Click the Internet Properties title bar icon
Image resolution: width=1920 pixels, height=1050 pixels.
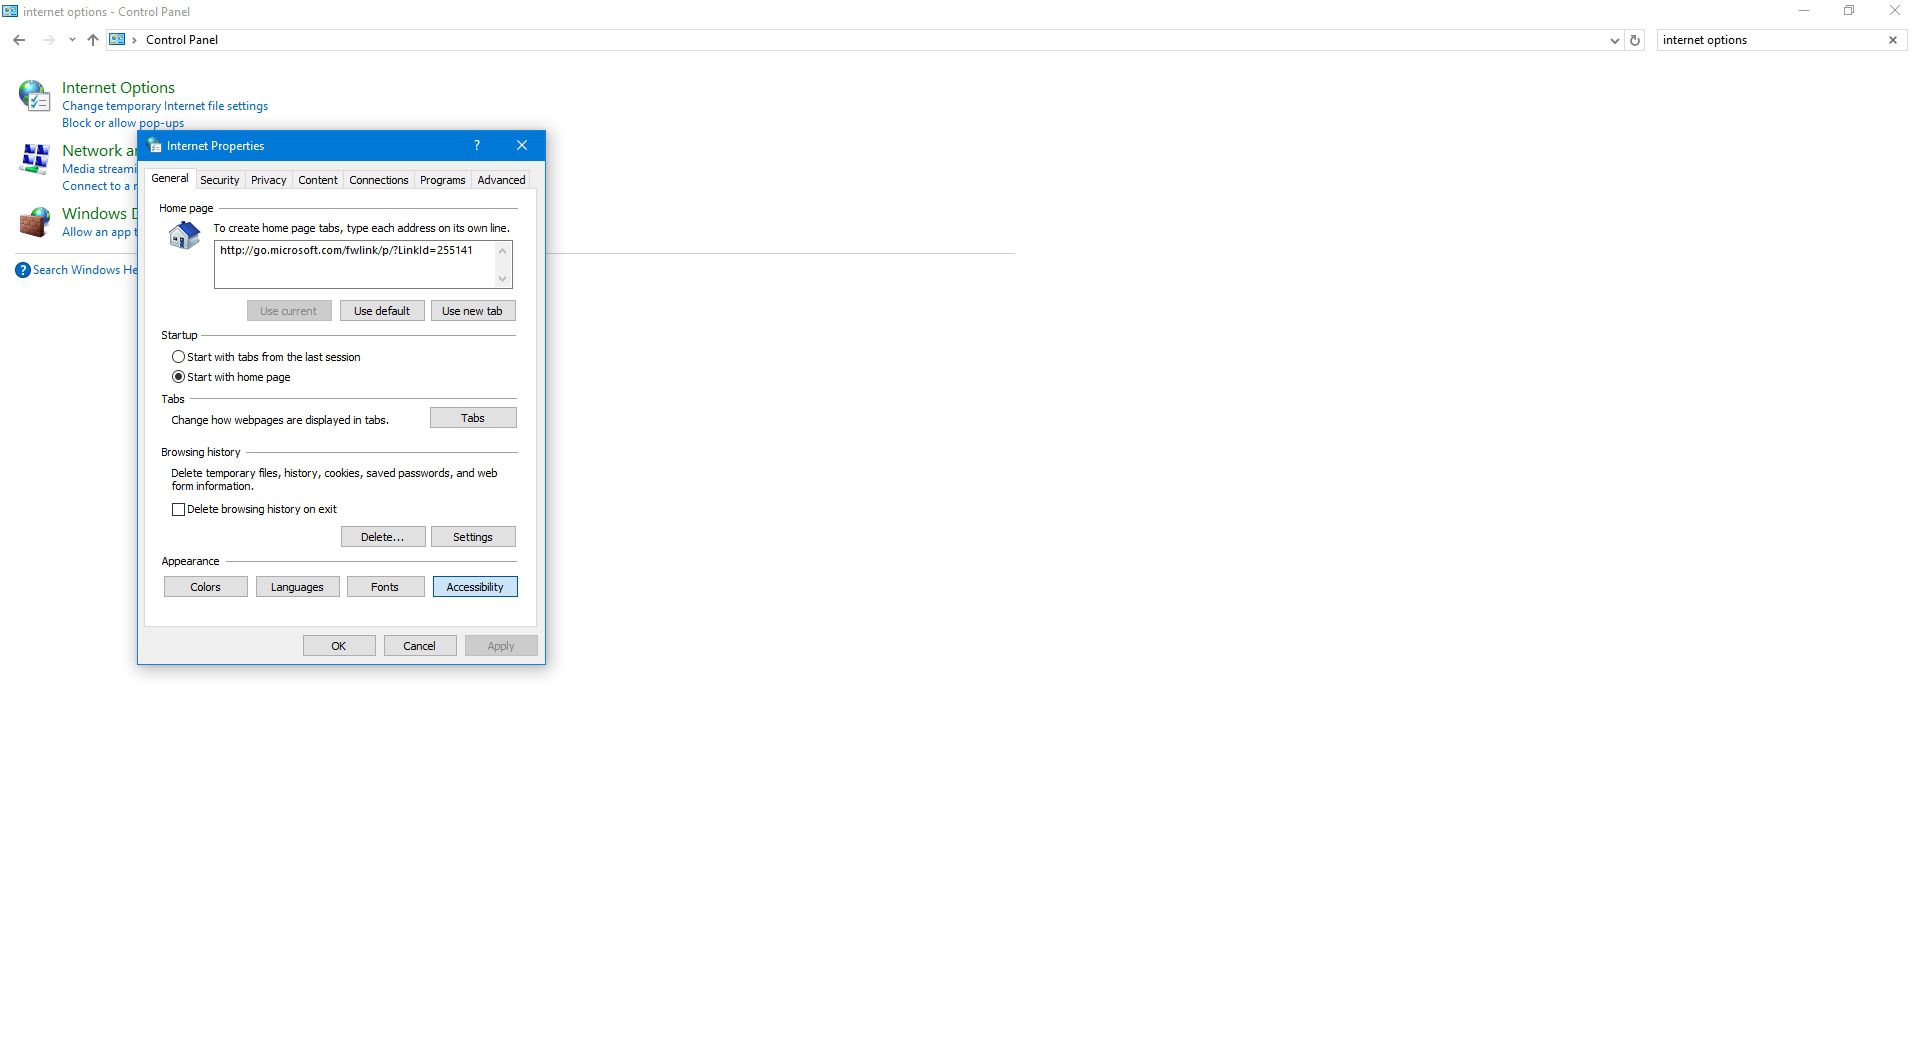click(154, 146)
